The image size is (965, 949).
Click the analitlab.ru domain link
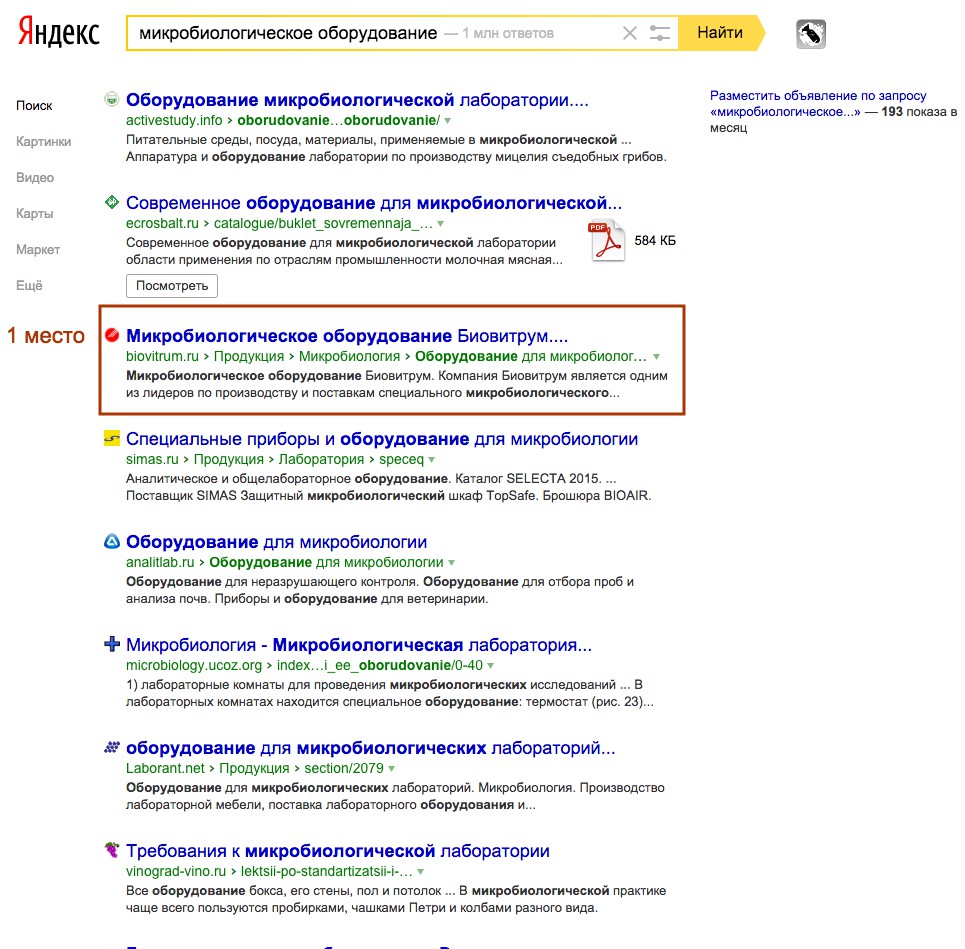(x=160, y=562)
